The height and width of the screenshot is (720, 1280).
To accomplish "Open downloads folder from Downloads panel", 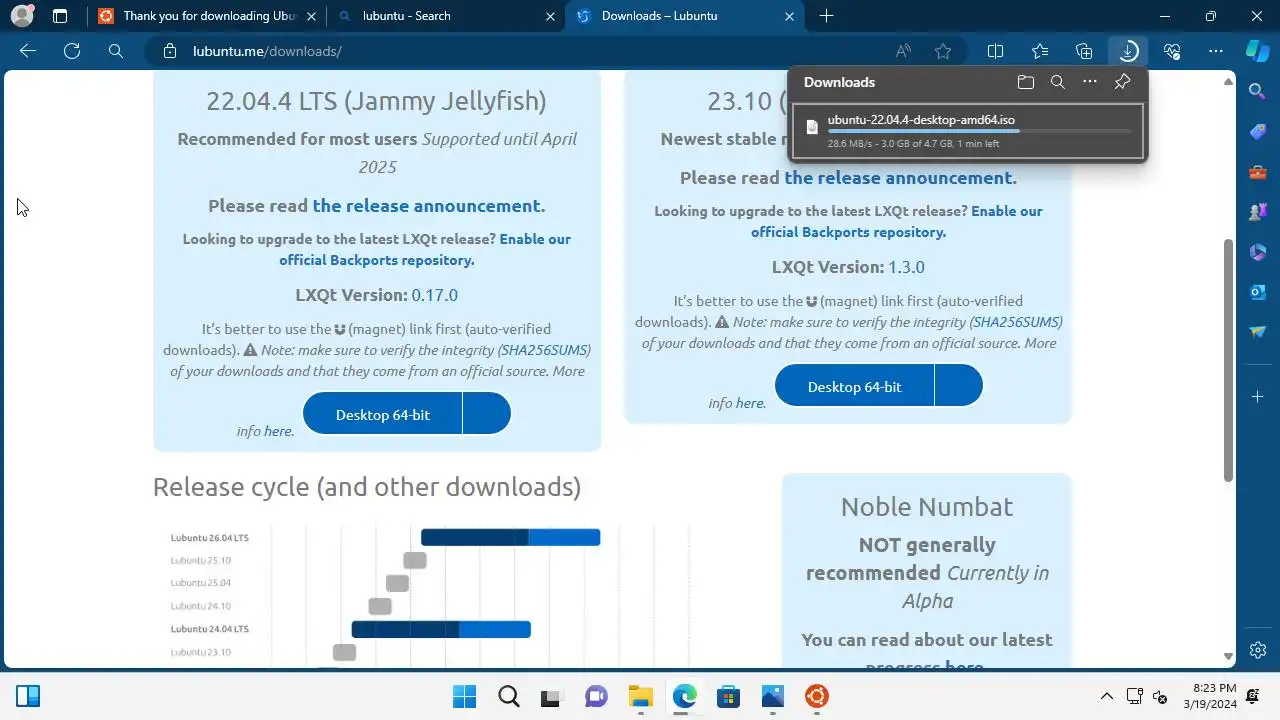I will pos(1026,83).
